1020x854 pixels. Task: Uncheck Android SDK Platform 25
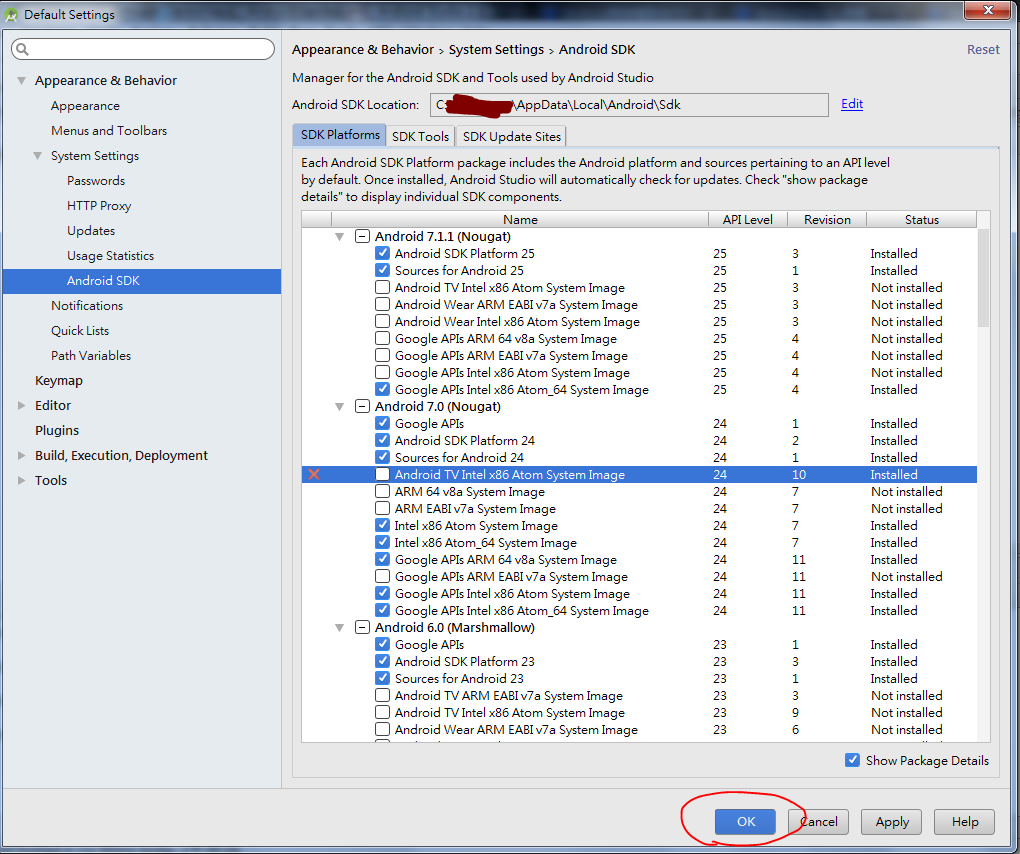pos(382,253)
